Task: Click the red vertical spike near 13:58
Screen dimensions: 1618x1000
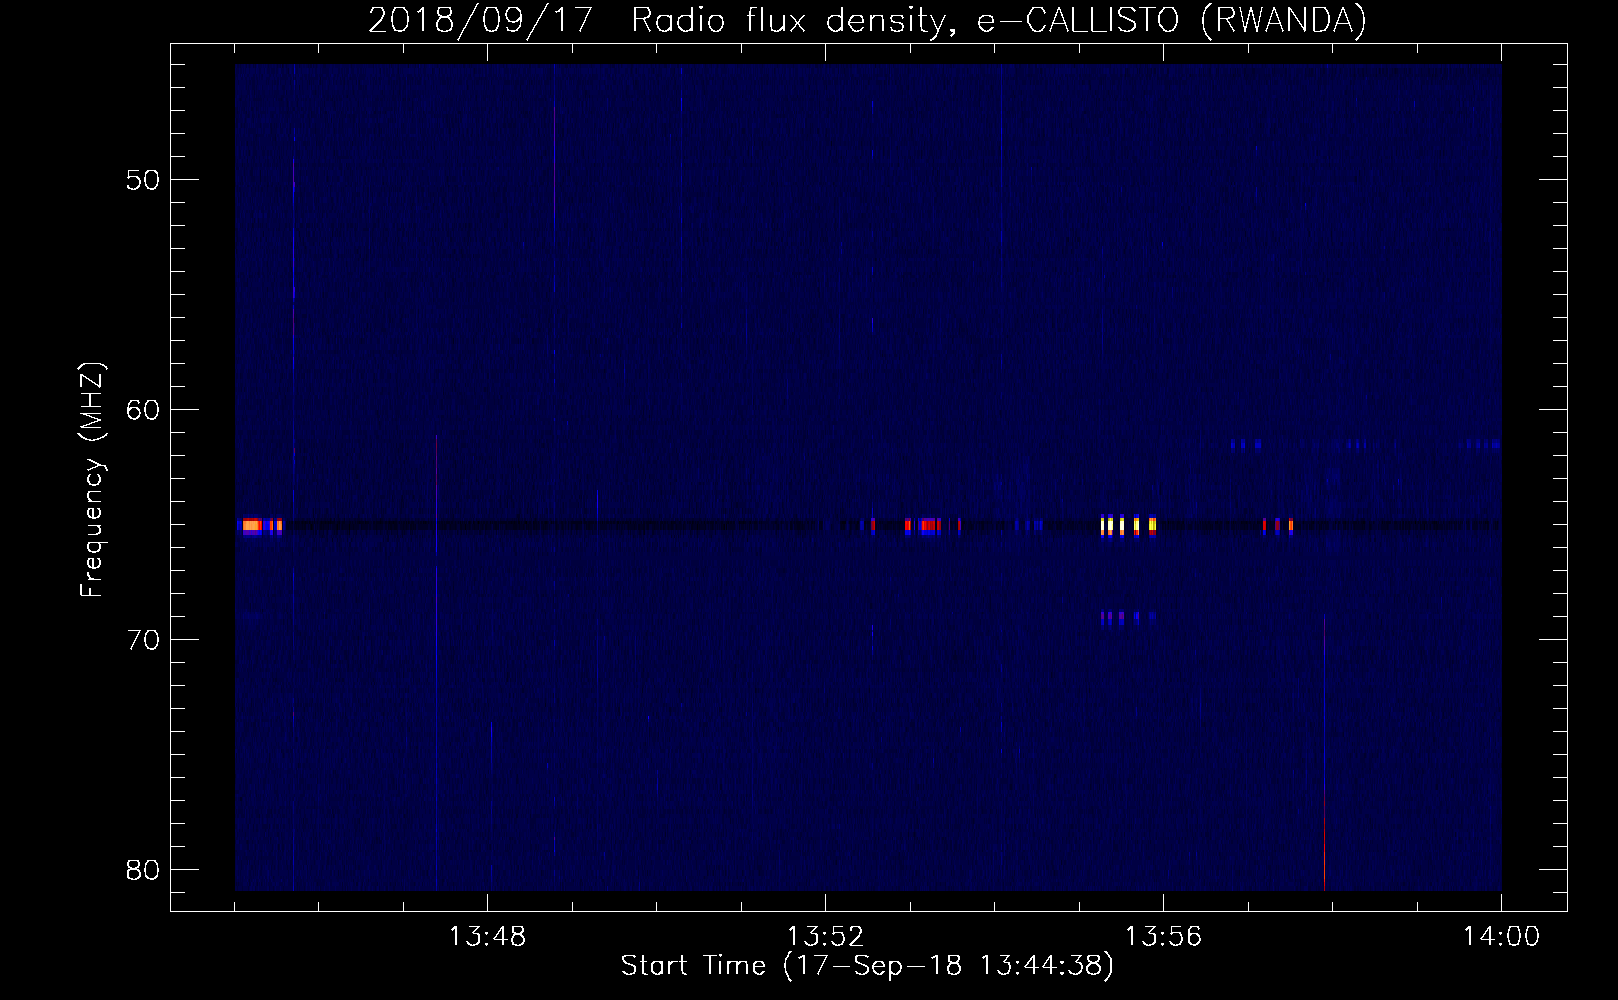Action: point(1324,752)
